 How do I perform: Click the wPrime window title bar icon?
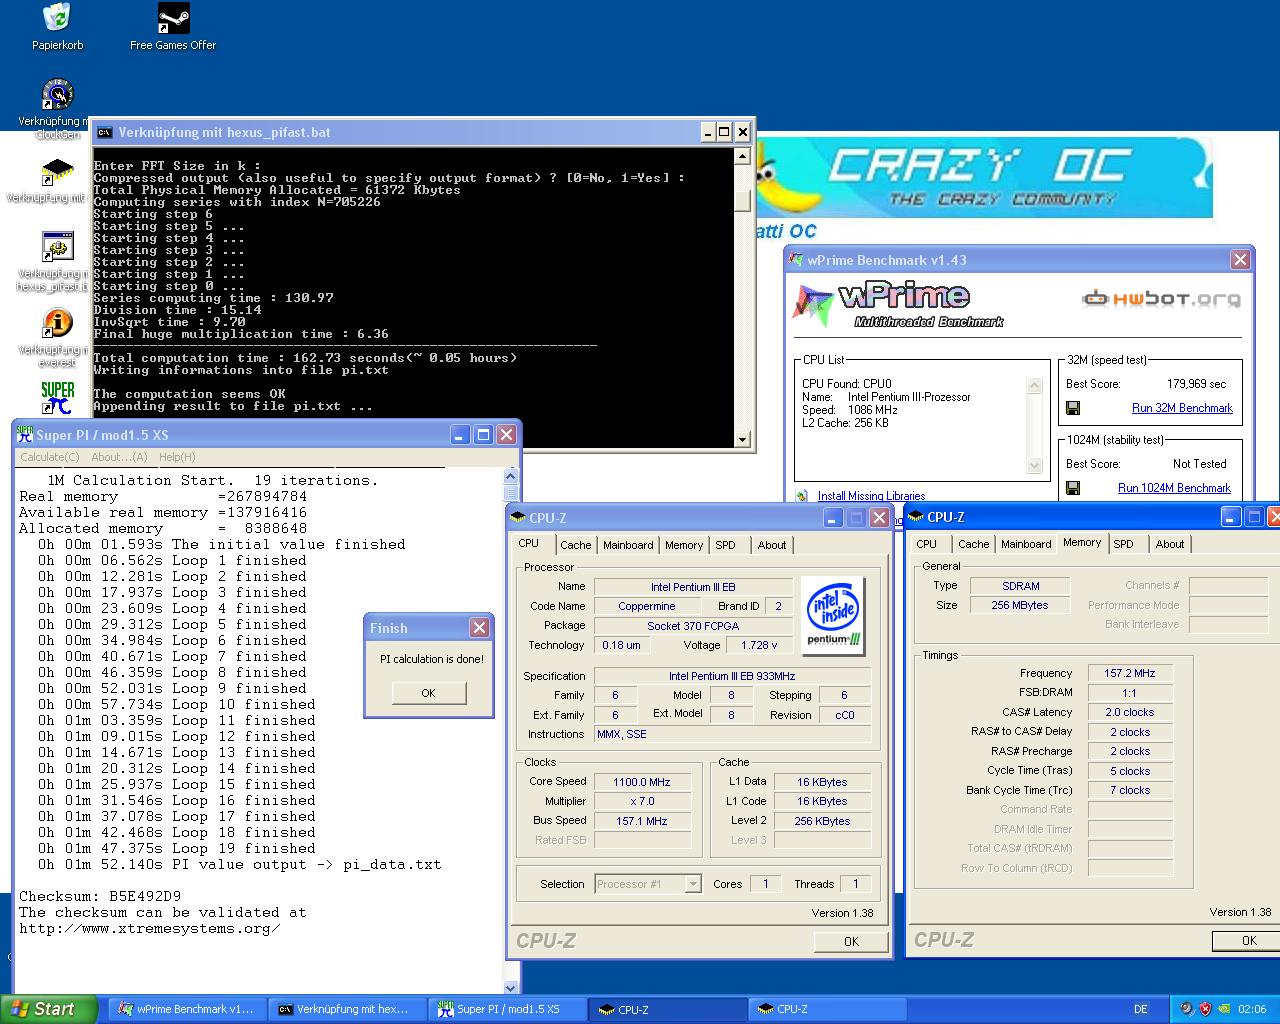[796, 260]
